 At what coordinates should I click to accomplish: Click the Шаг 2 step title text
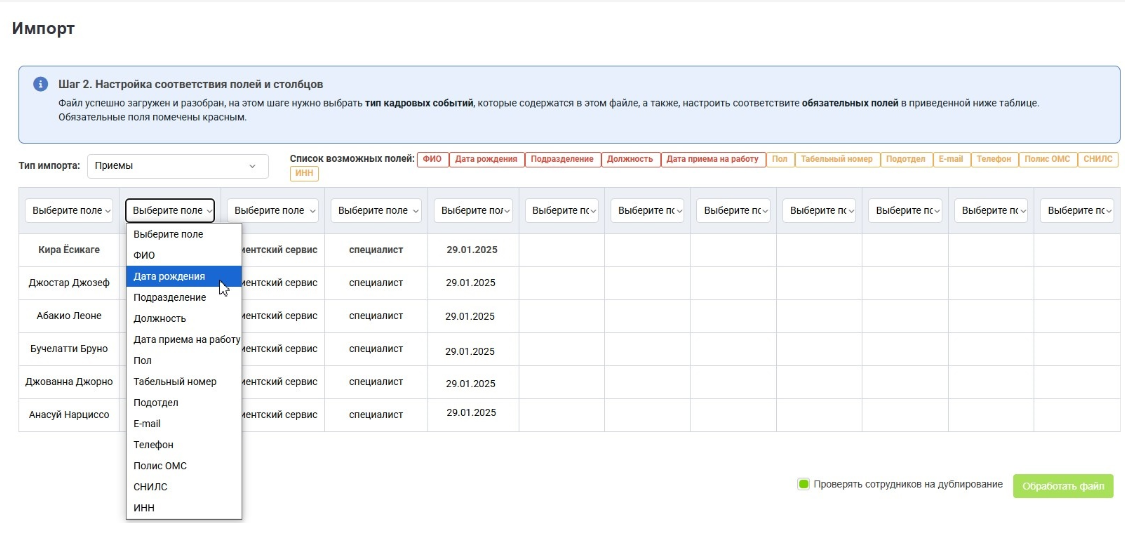(191, 84)
